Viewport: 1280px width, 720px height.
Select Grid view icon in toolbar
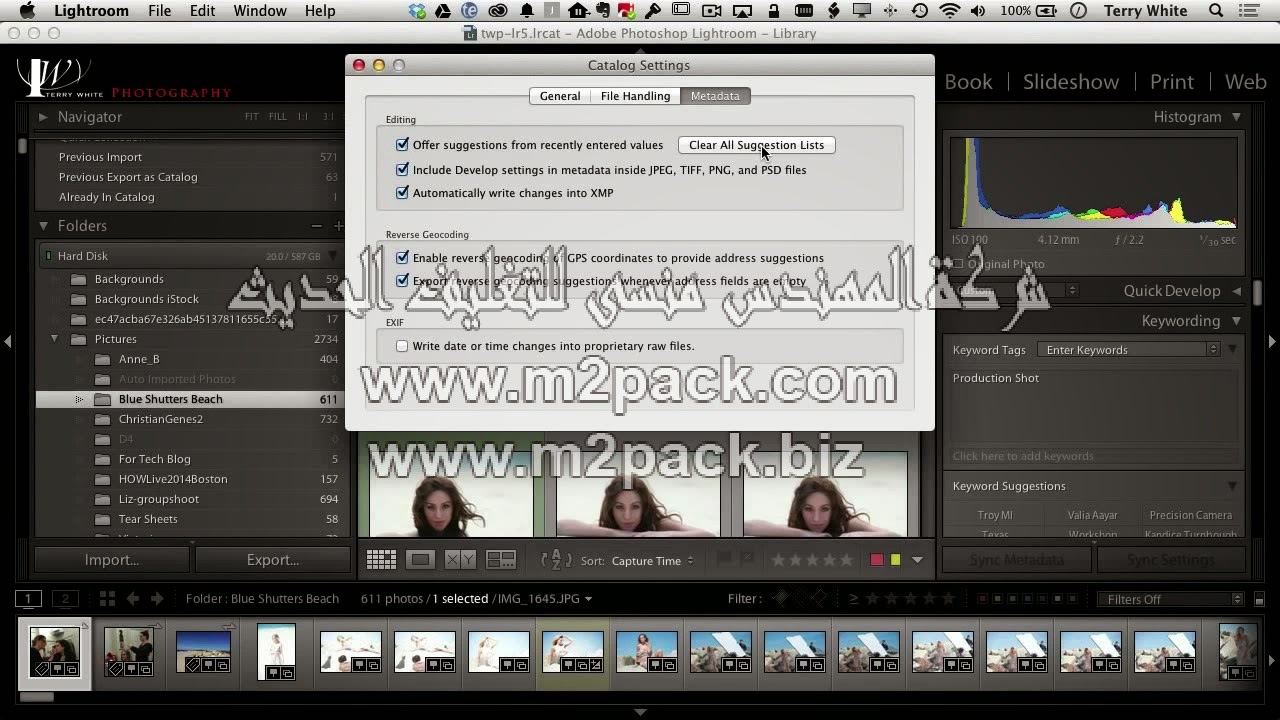[381, 560]
